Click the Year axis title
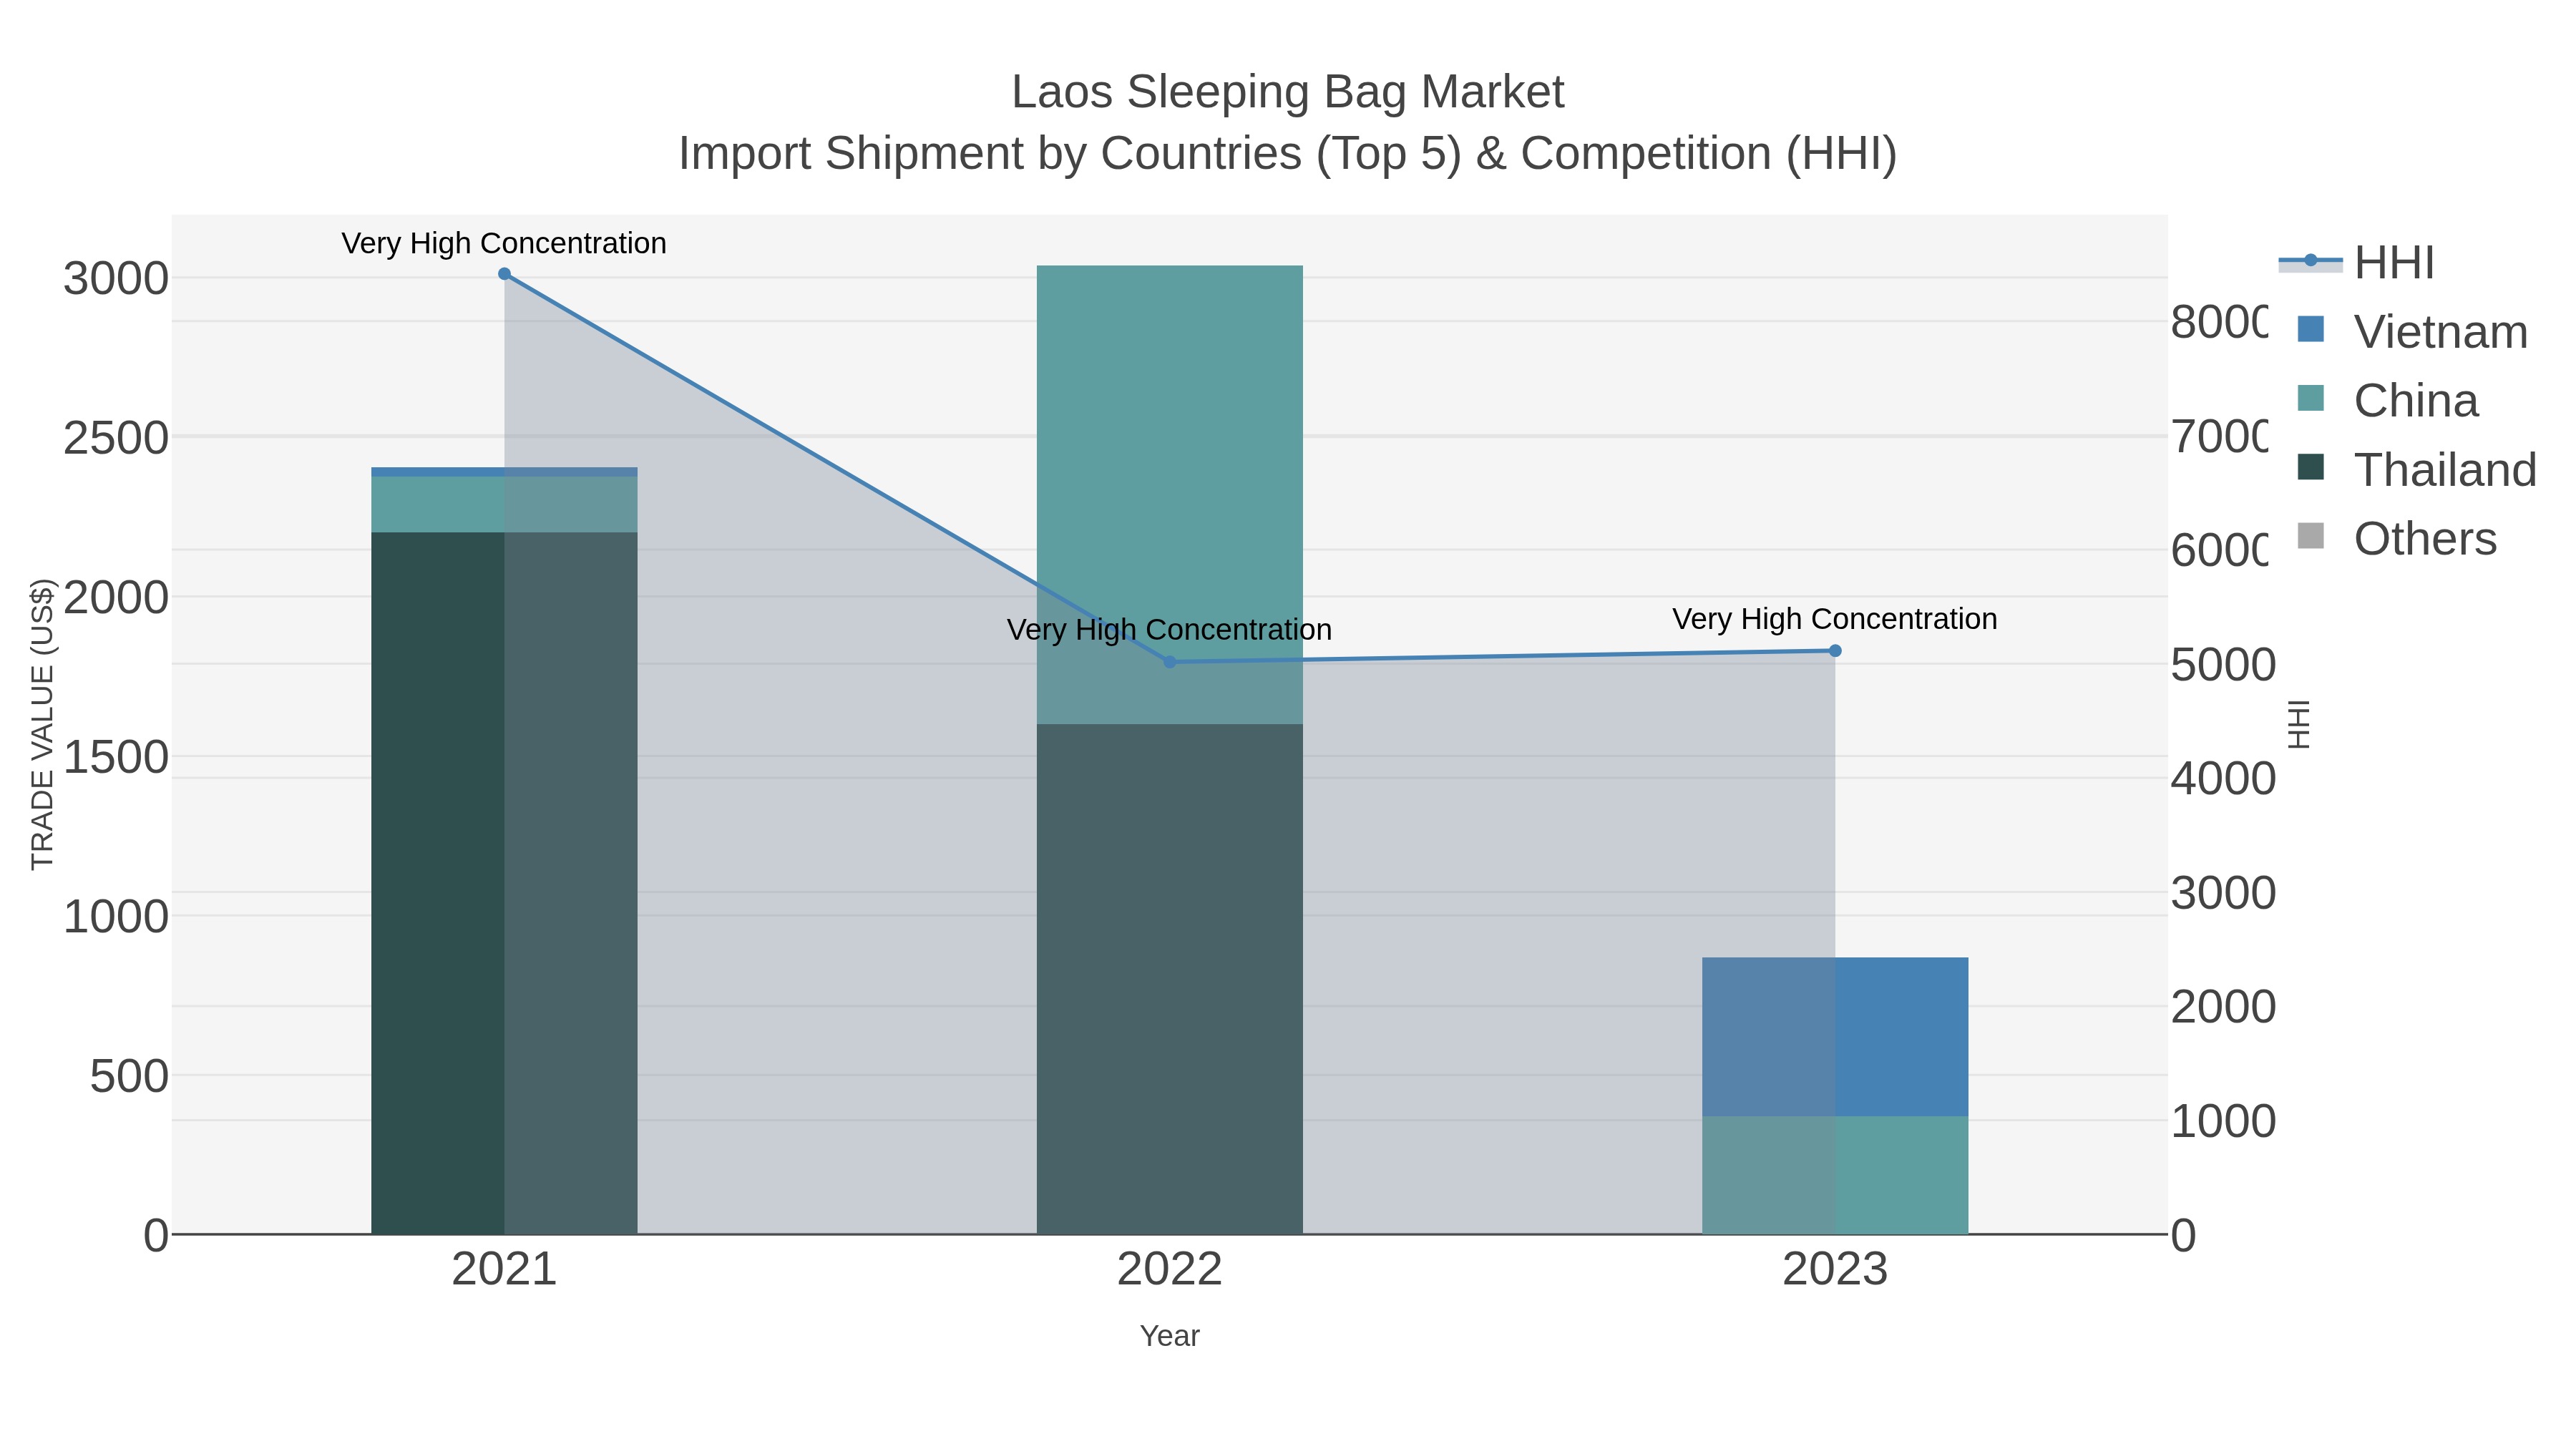 (1170, 1336)
